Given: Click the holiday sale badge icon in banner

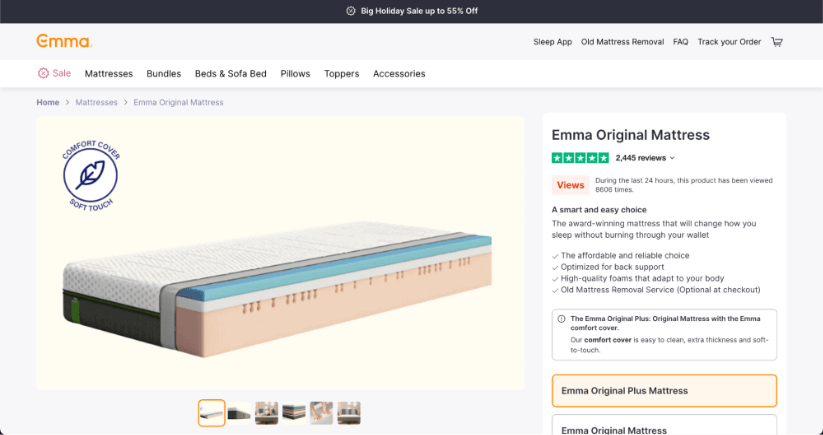Looking at the screenshot, I should pos(350,11).
